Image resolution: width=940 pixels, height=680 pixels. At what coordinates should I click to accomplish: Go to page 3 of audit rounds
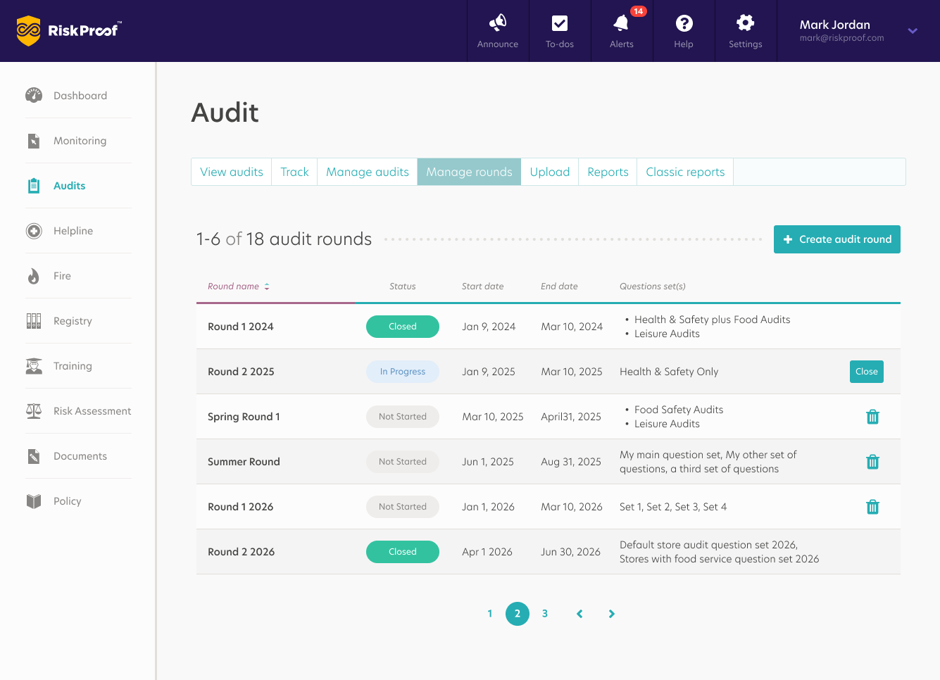(x=545, y=613)
